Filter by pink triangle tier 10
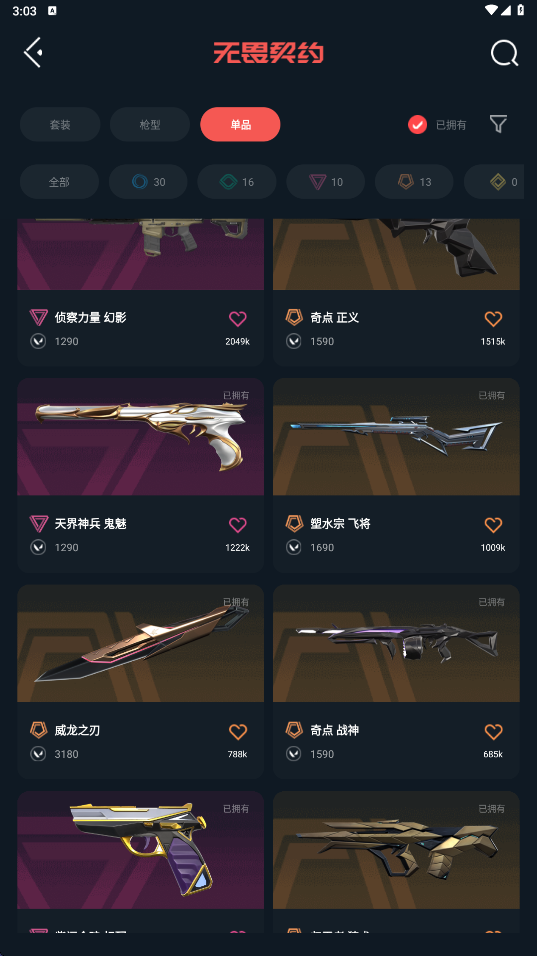The width and height of the screenshot is (537, 956). tap(325, 182)
